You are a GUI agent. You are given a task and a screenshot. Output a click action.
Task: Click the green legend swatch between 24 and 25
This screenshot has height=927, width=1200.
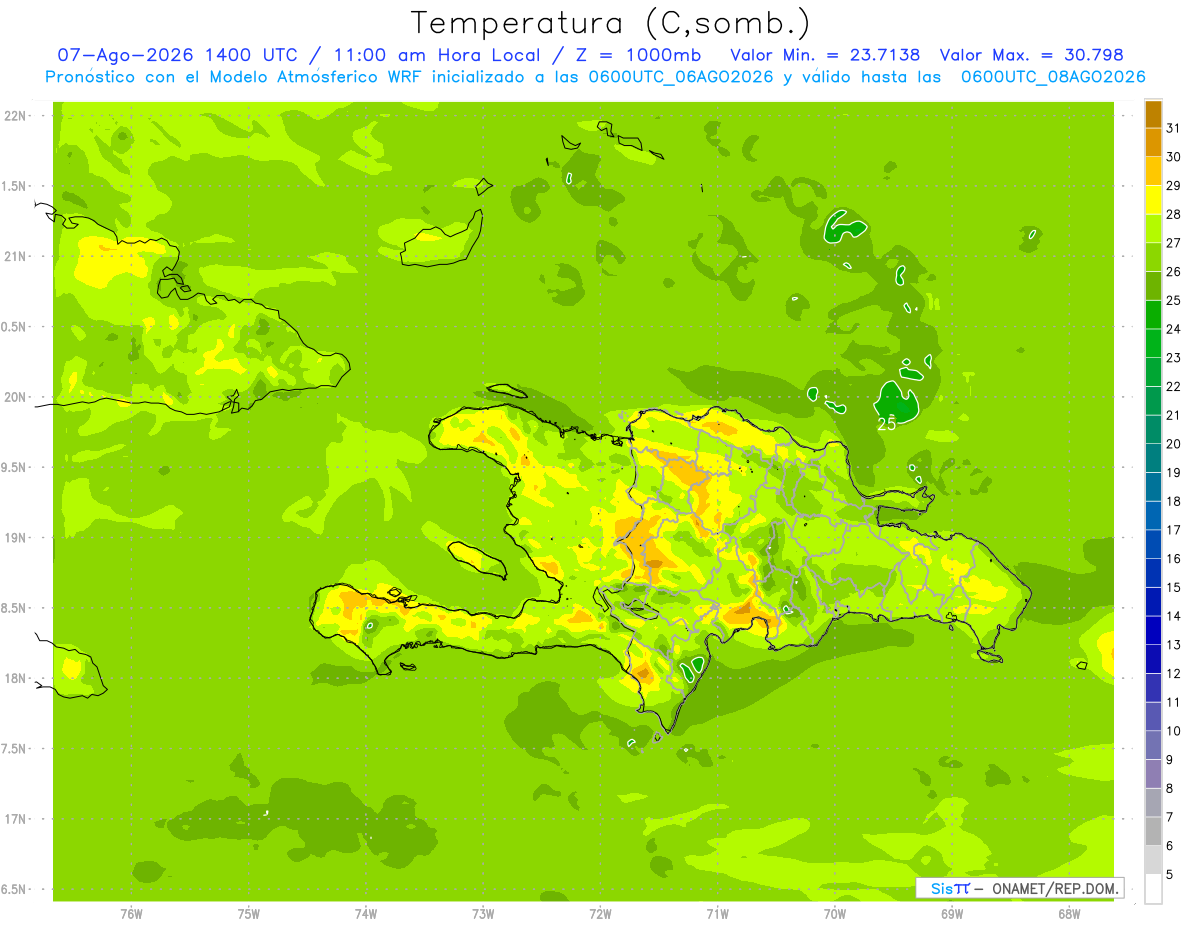click(1153, 315)
